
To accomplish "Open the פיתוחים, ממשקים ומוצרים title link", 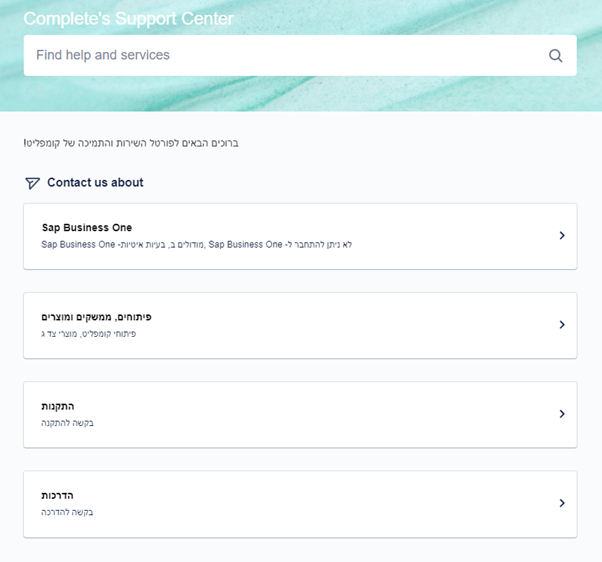I will [x=97, y=317].
